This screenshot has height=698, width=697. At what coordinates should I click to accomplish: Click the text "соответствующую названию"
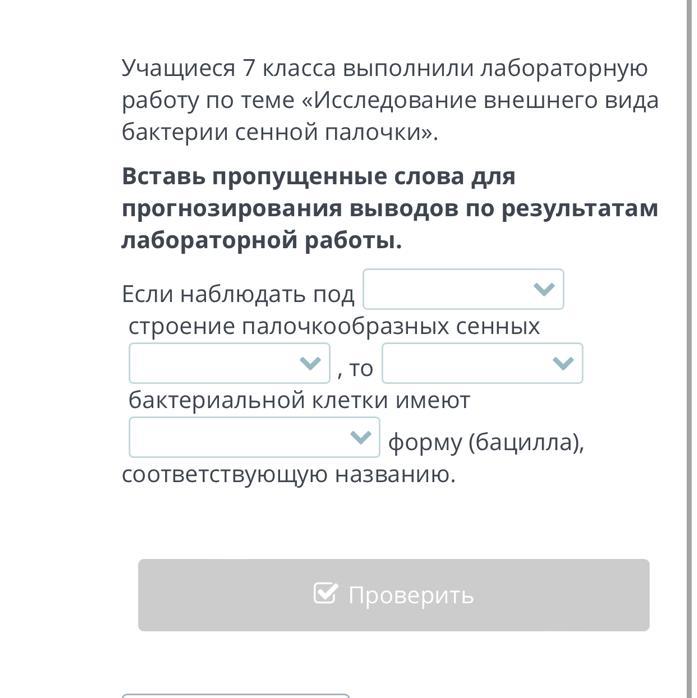[288, 474]
